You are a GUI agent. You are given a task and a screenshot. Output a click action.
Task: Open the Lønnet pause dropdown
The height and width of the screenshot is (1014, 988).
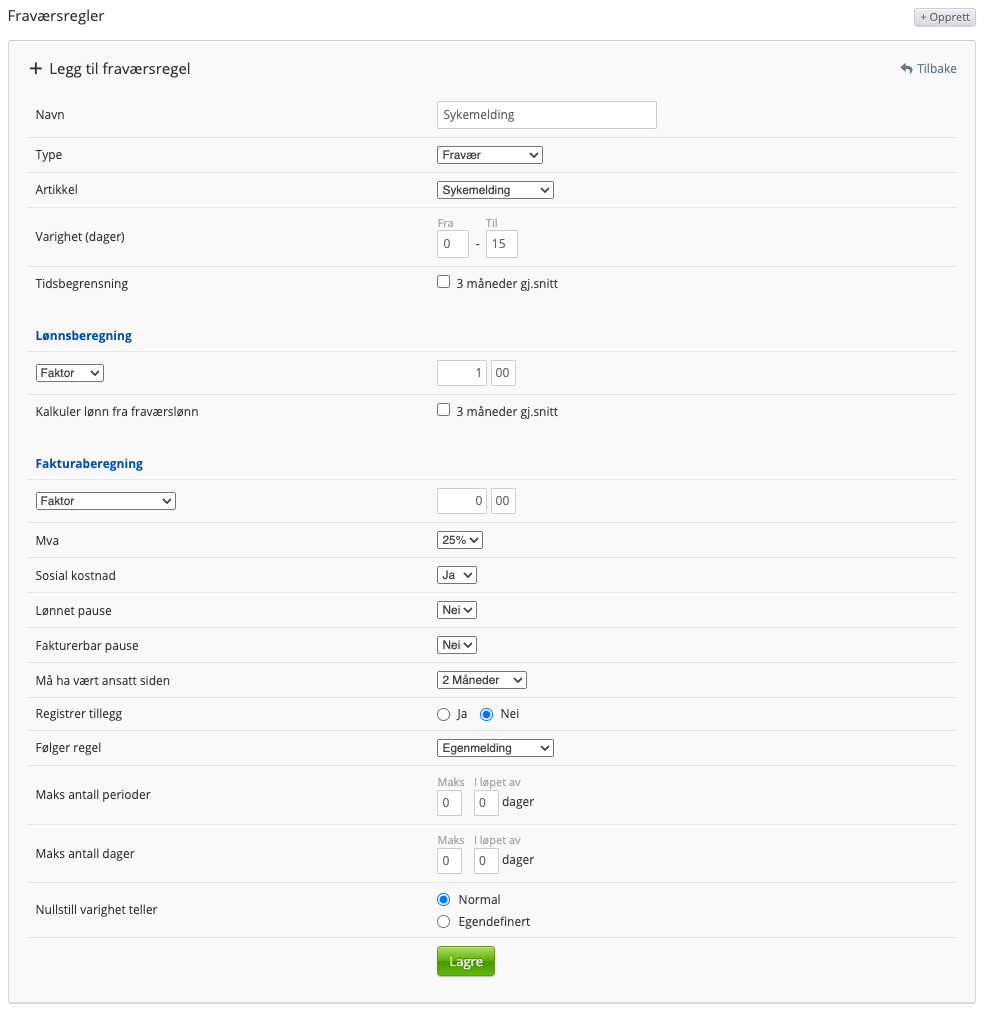457,610
